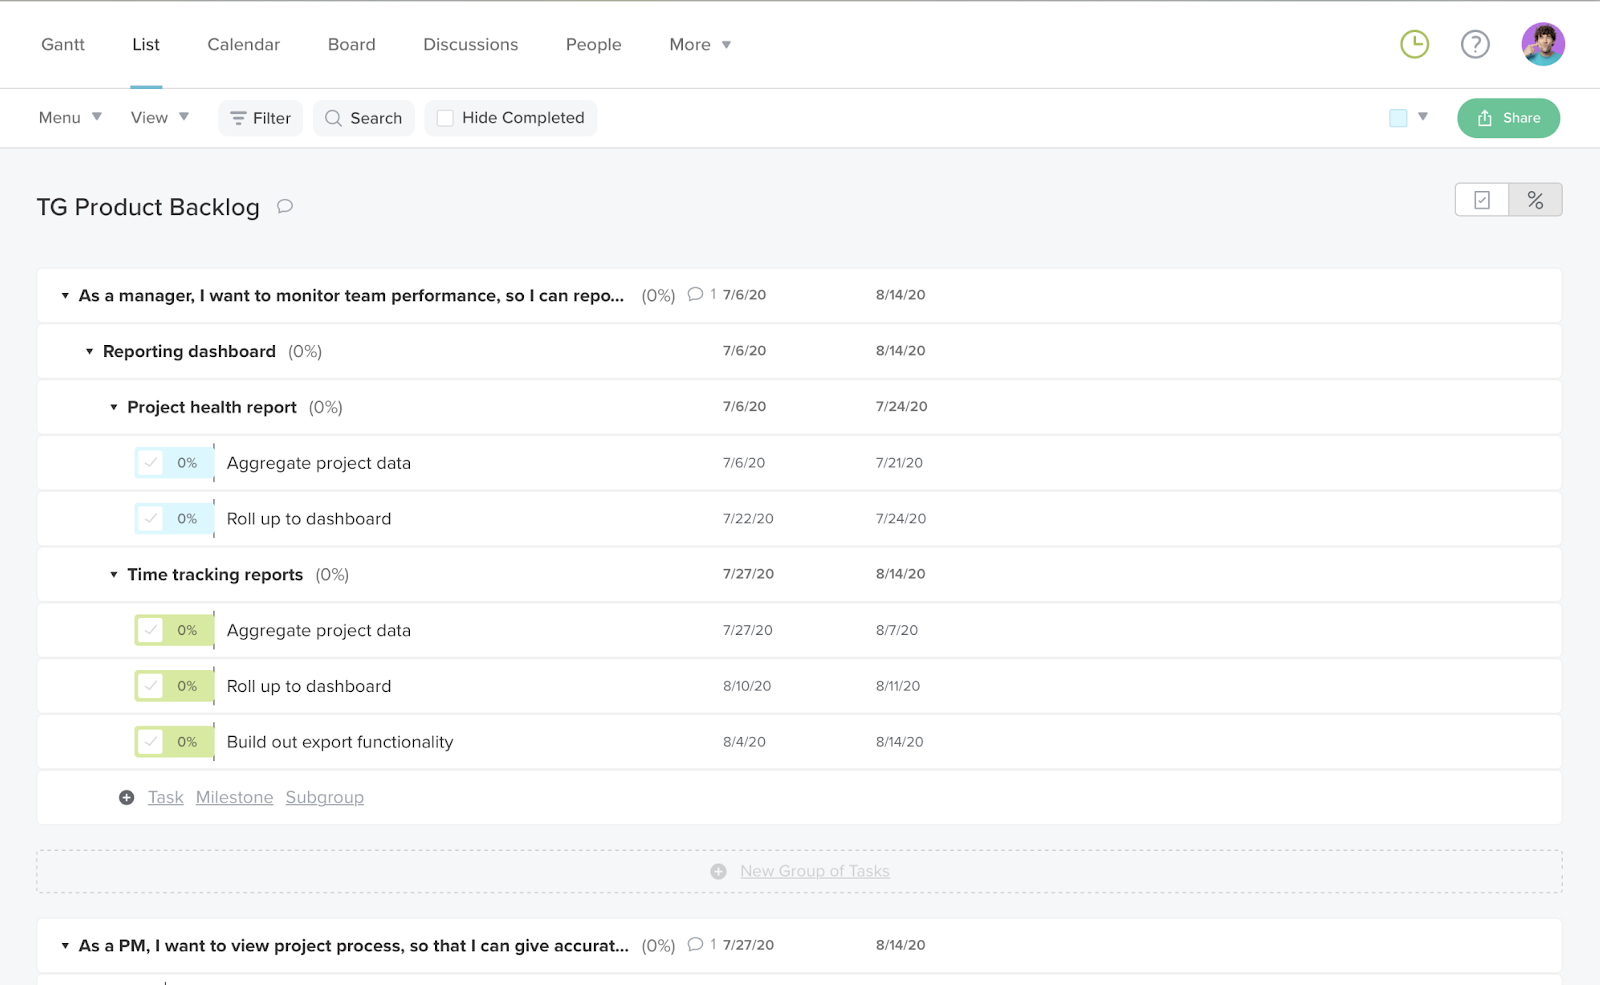Open the help question mark icon
The image size is (1600, 985).
(1474, 44)
